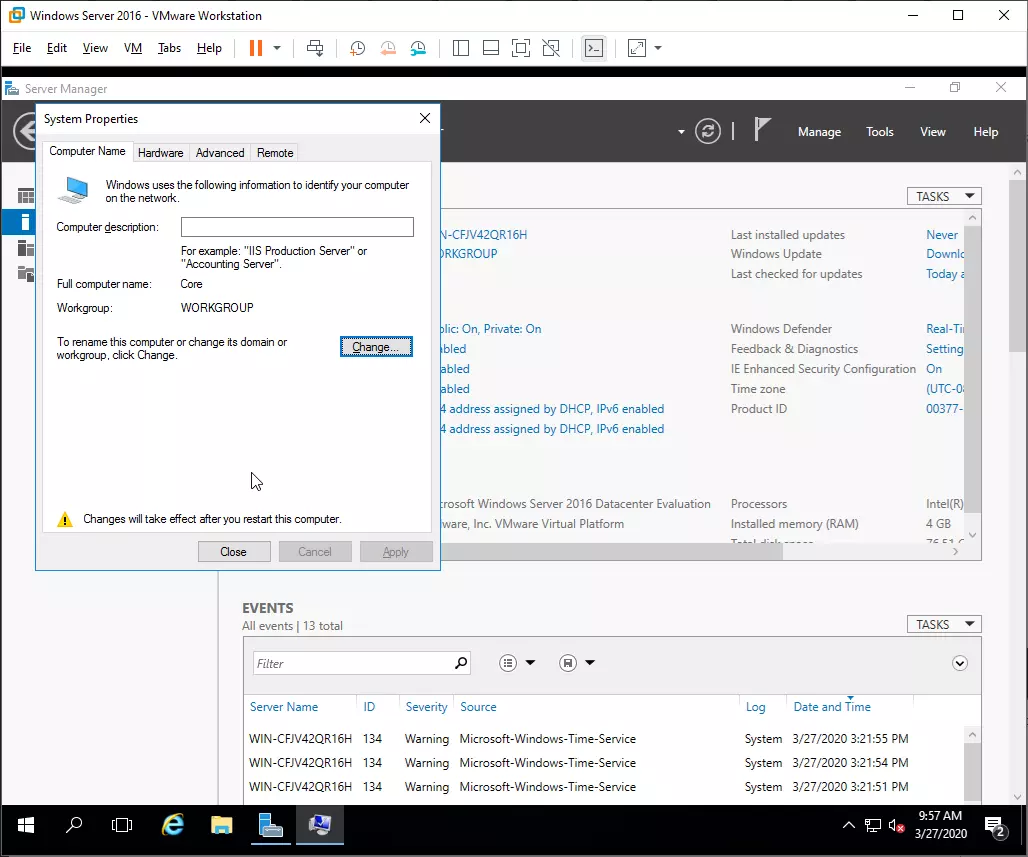Open the Server Manager Manage menu
This screenshot has width=1028, height=857.
click(820, 132)
